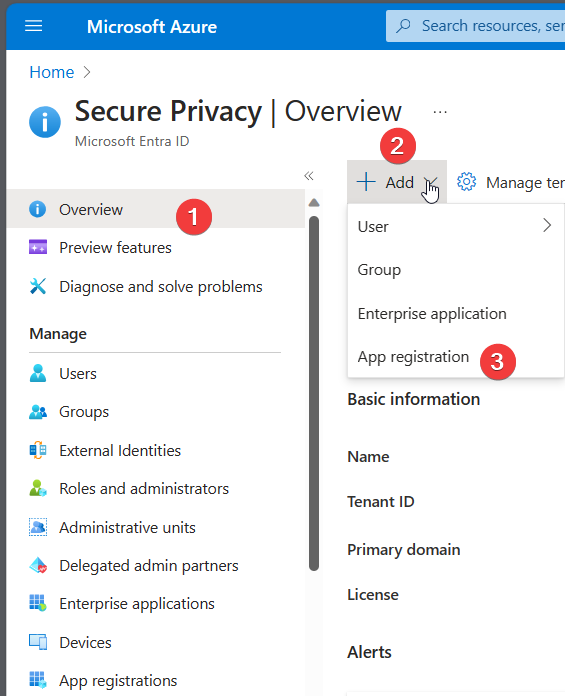This screenshot has height=696, width=565.
Task: Click the plus icon beside Add
Action: [366, 182]
